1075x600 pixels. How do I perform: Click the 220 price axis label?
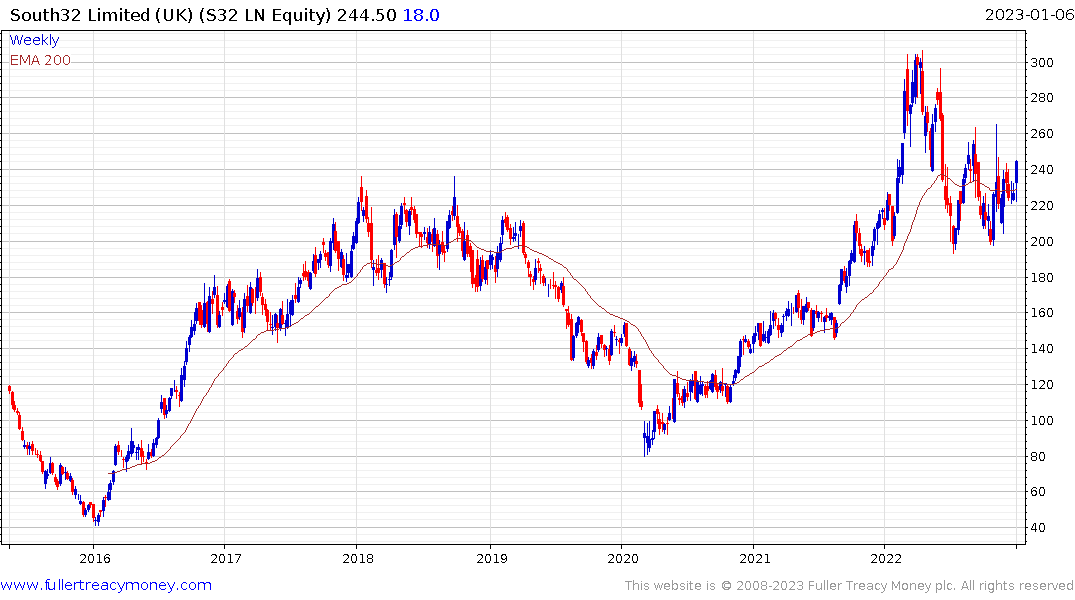(x=1042, y=206)
